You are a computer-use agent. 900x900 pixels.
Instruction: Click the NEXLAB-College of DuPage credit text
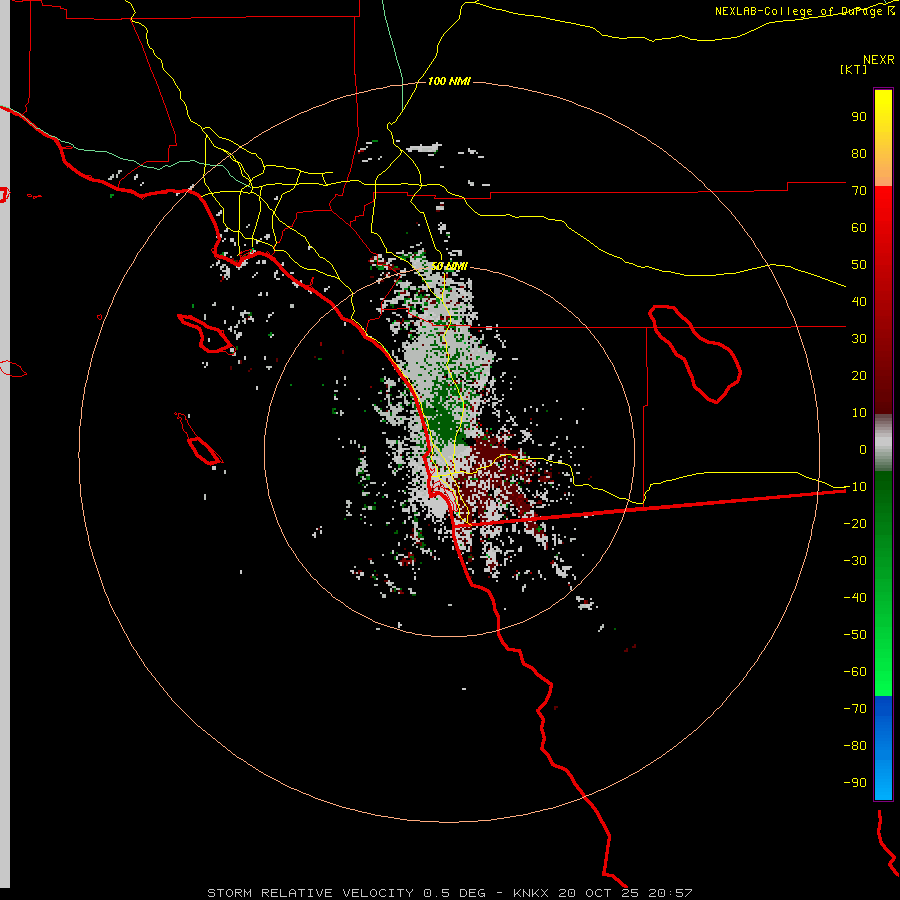[x=805, y=11]
